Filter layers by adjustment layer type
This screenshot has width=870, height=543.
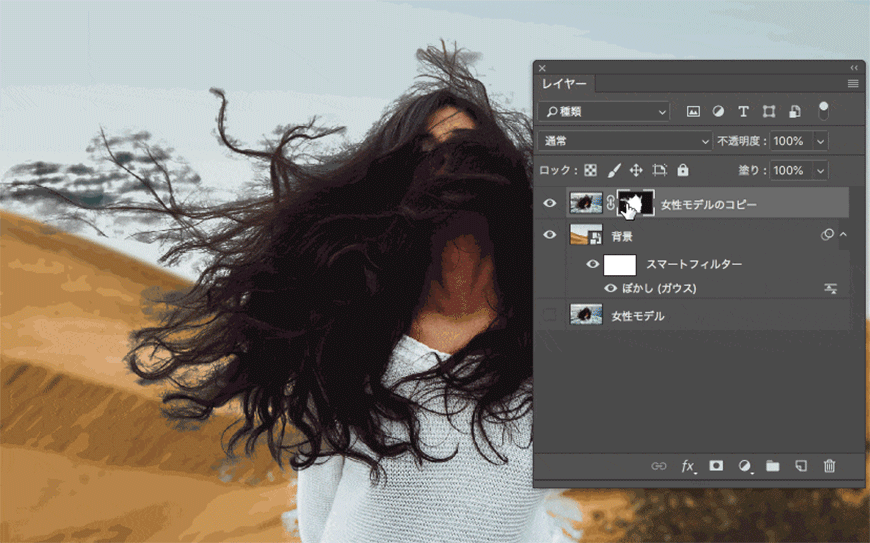pos(718,112)
